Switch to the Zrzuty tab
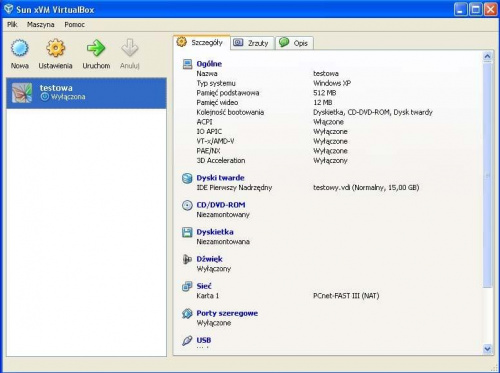Viewport: 500px width, 373px height. 253,43
